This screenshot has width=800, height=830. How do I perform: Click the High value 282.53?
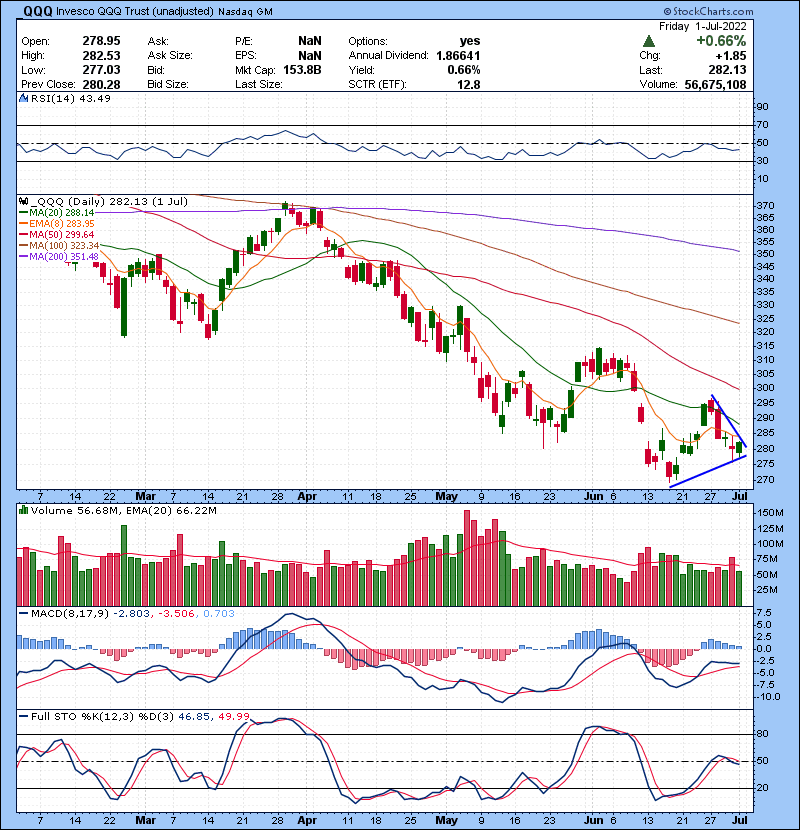tap(101, 56)
